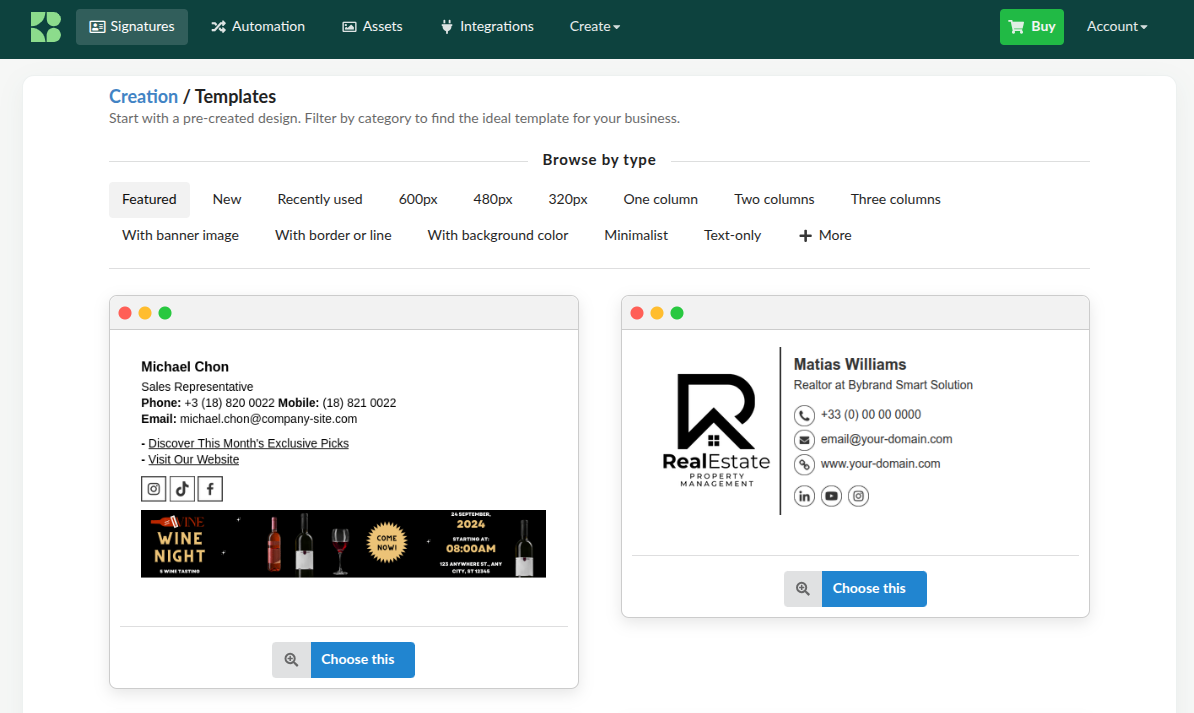Zoom preview of the Matias Williams template
Viewport: 1194px width, 713px height.
[x=803, y=589]
